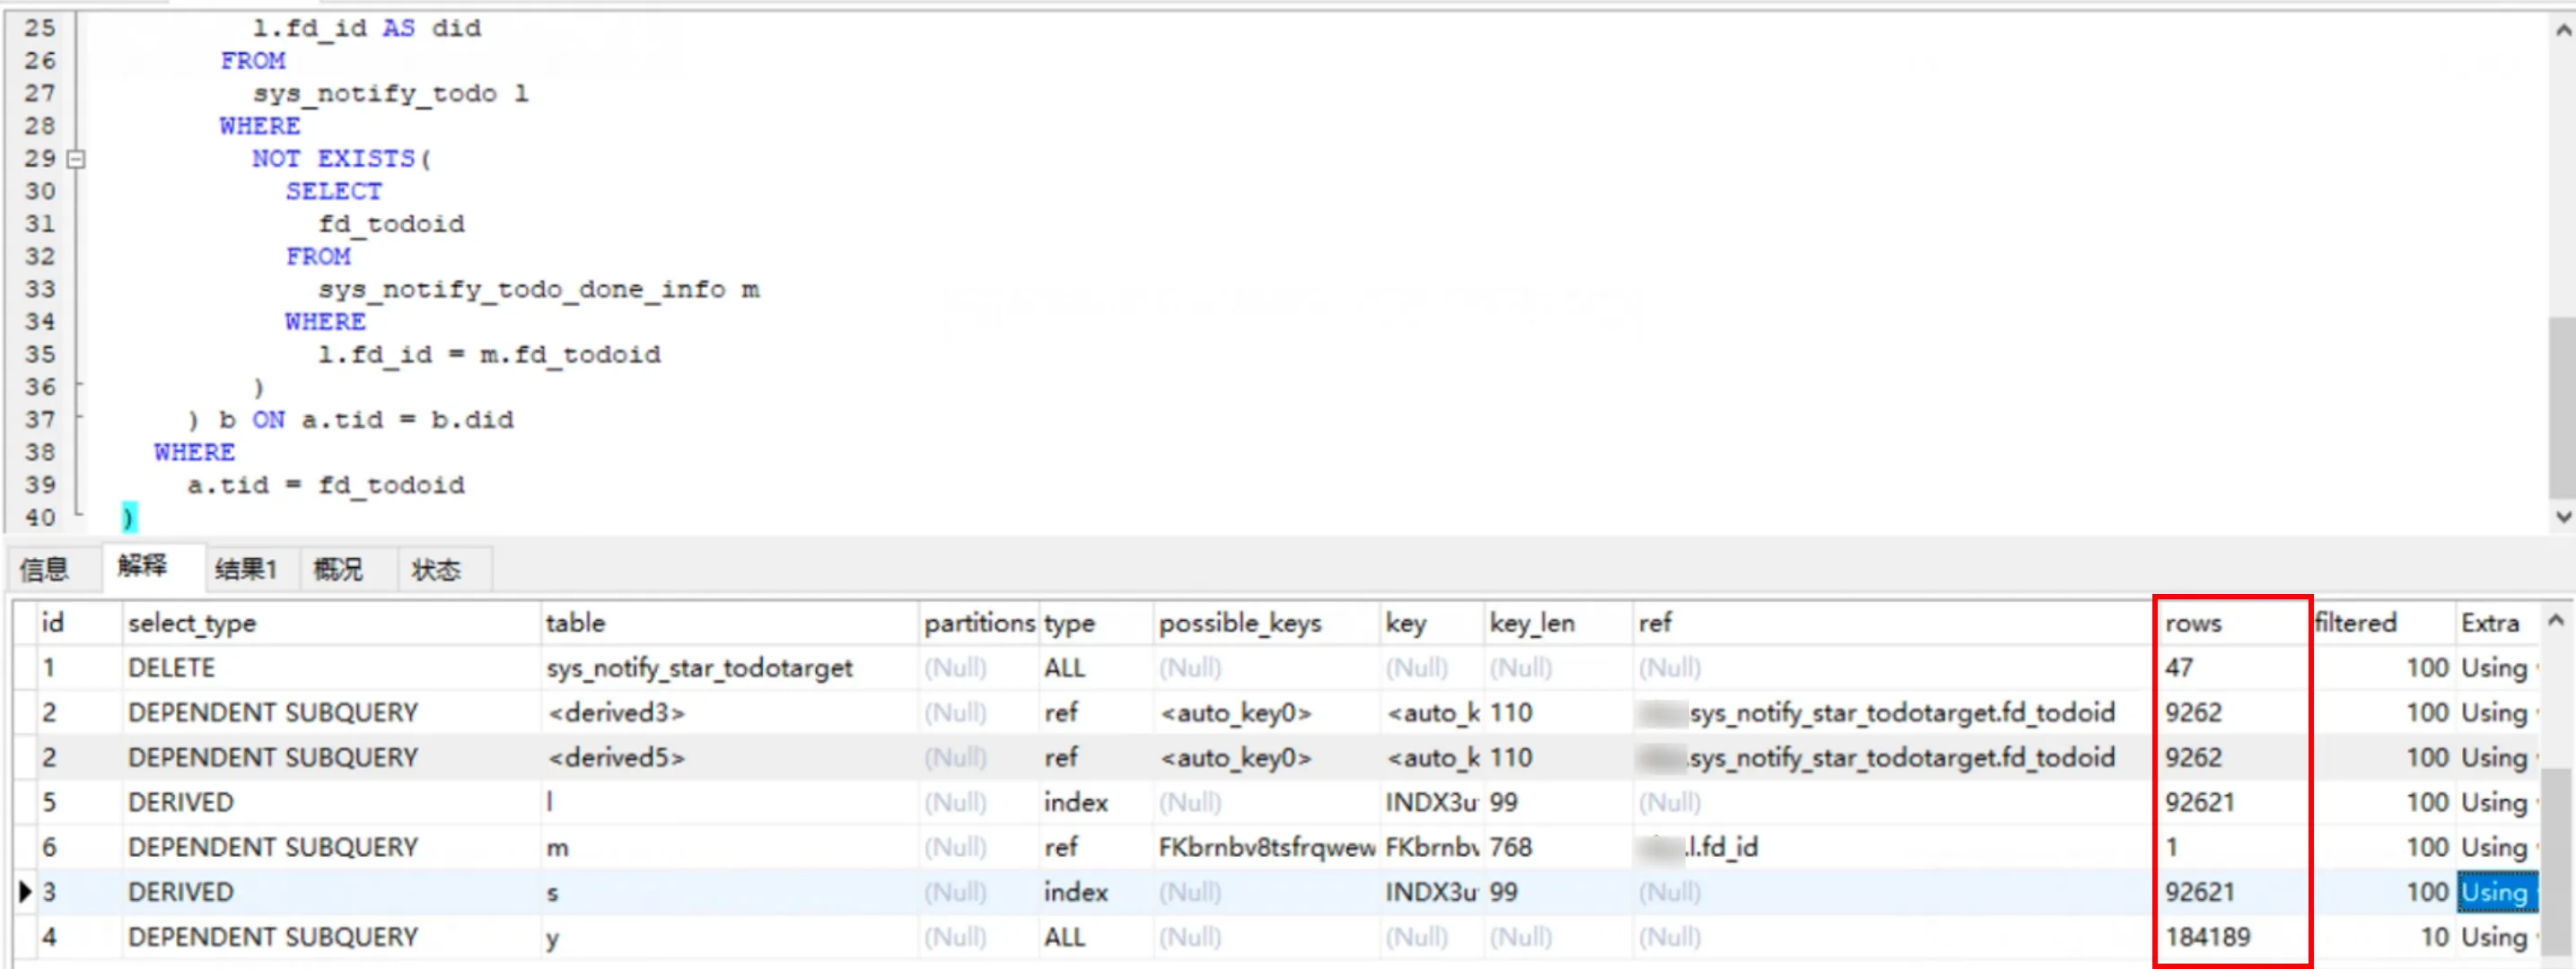Image resolution: width=2576 pixels, height=969 pixels.
Task: Select the current row indicator arrow
Action: point(25,892)
